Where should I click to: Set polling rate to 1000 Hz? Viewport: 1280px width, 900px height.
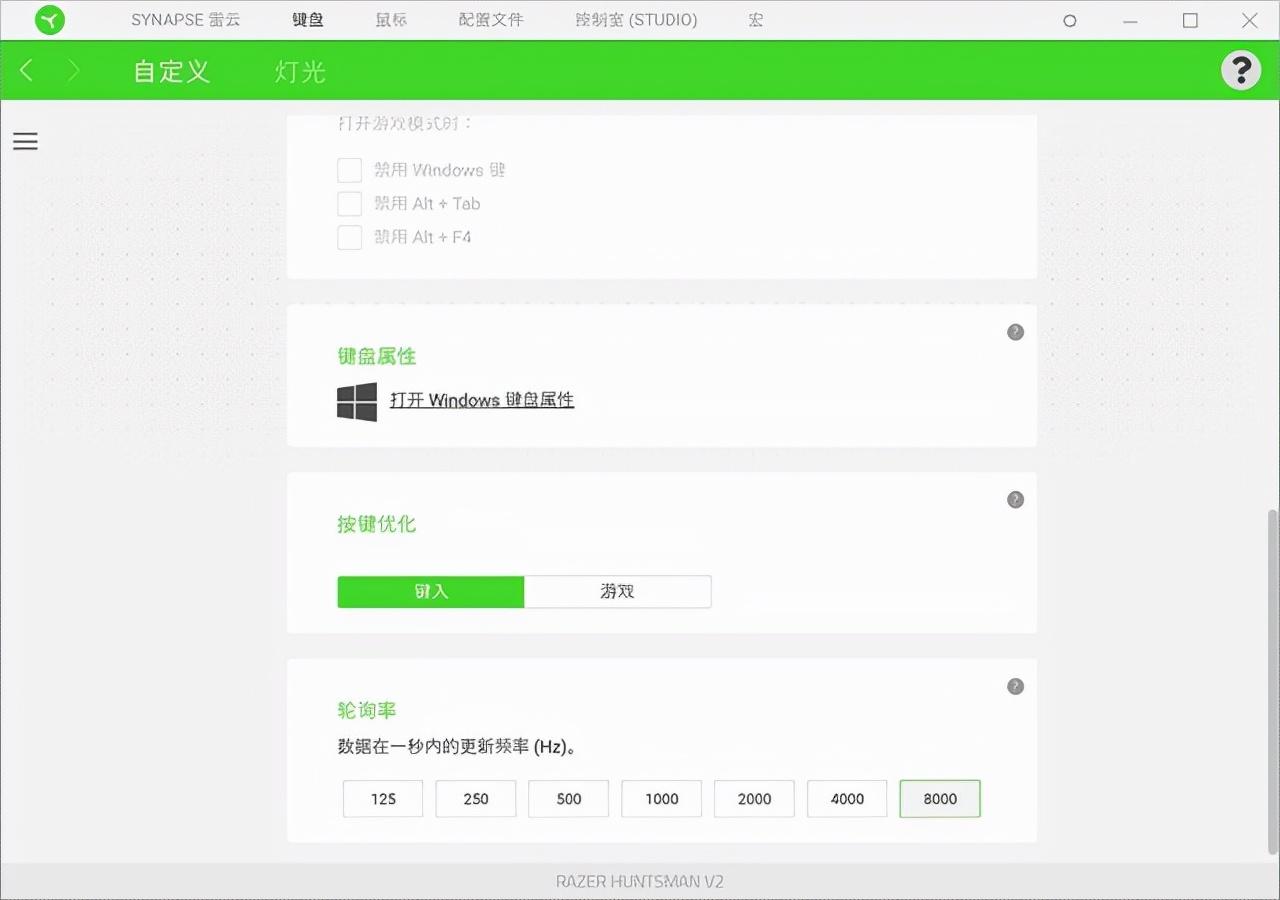point(662,798)
